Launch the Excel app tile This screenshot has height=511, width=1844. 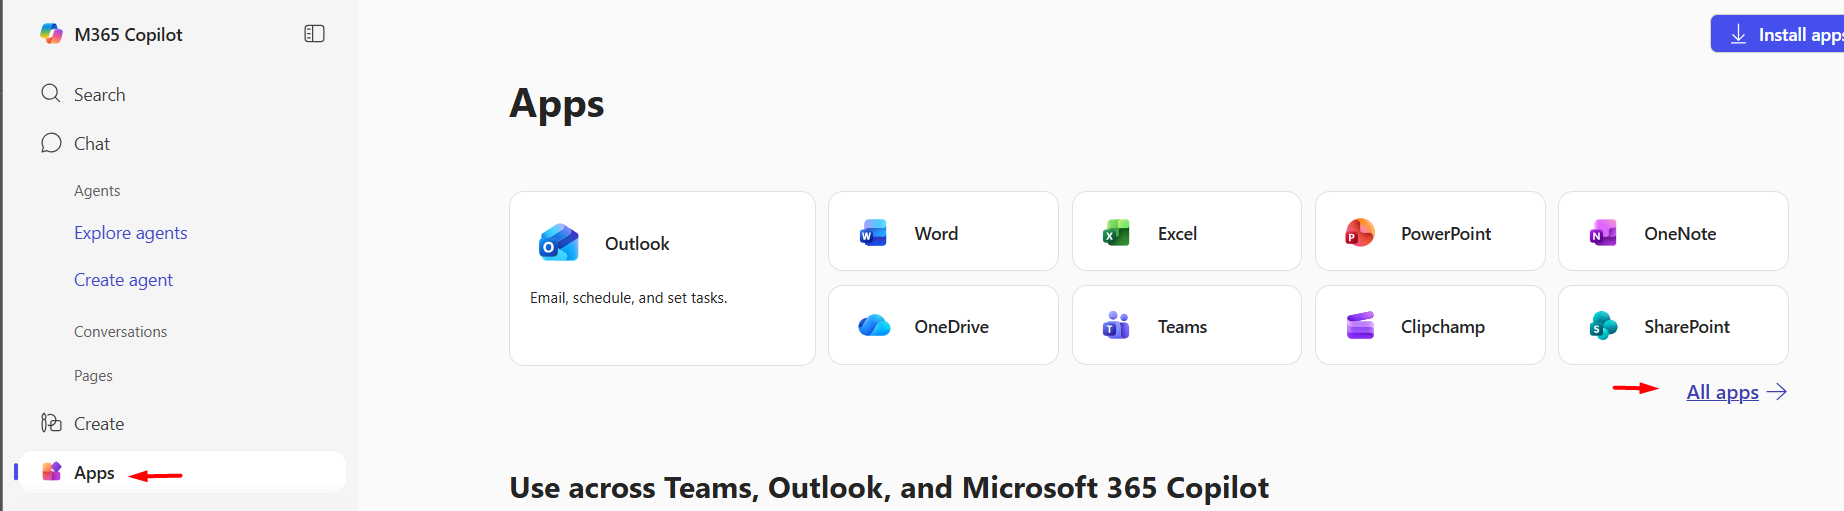click(1185, 232)
